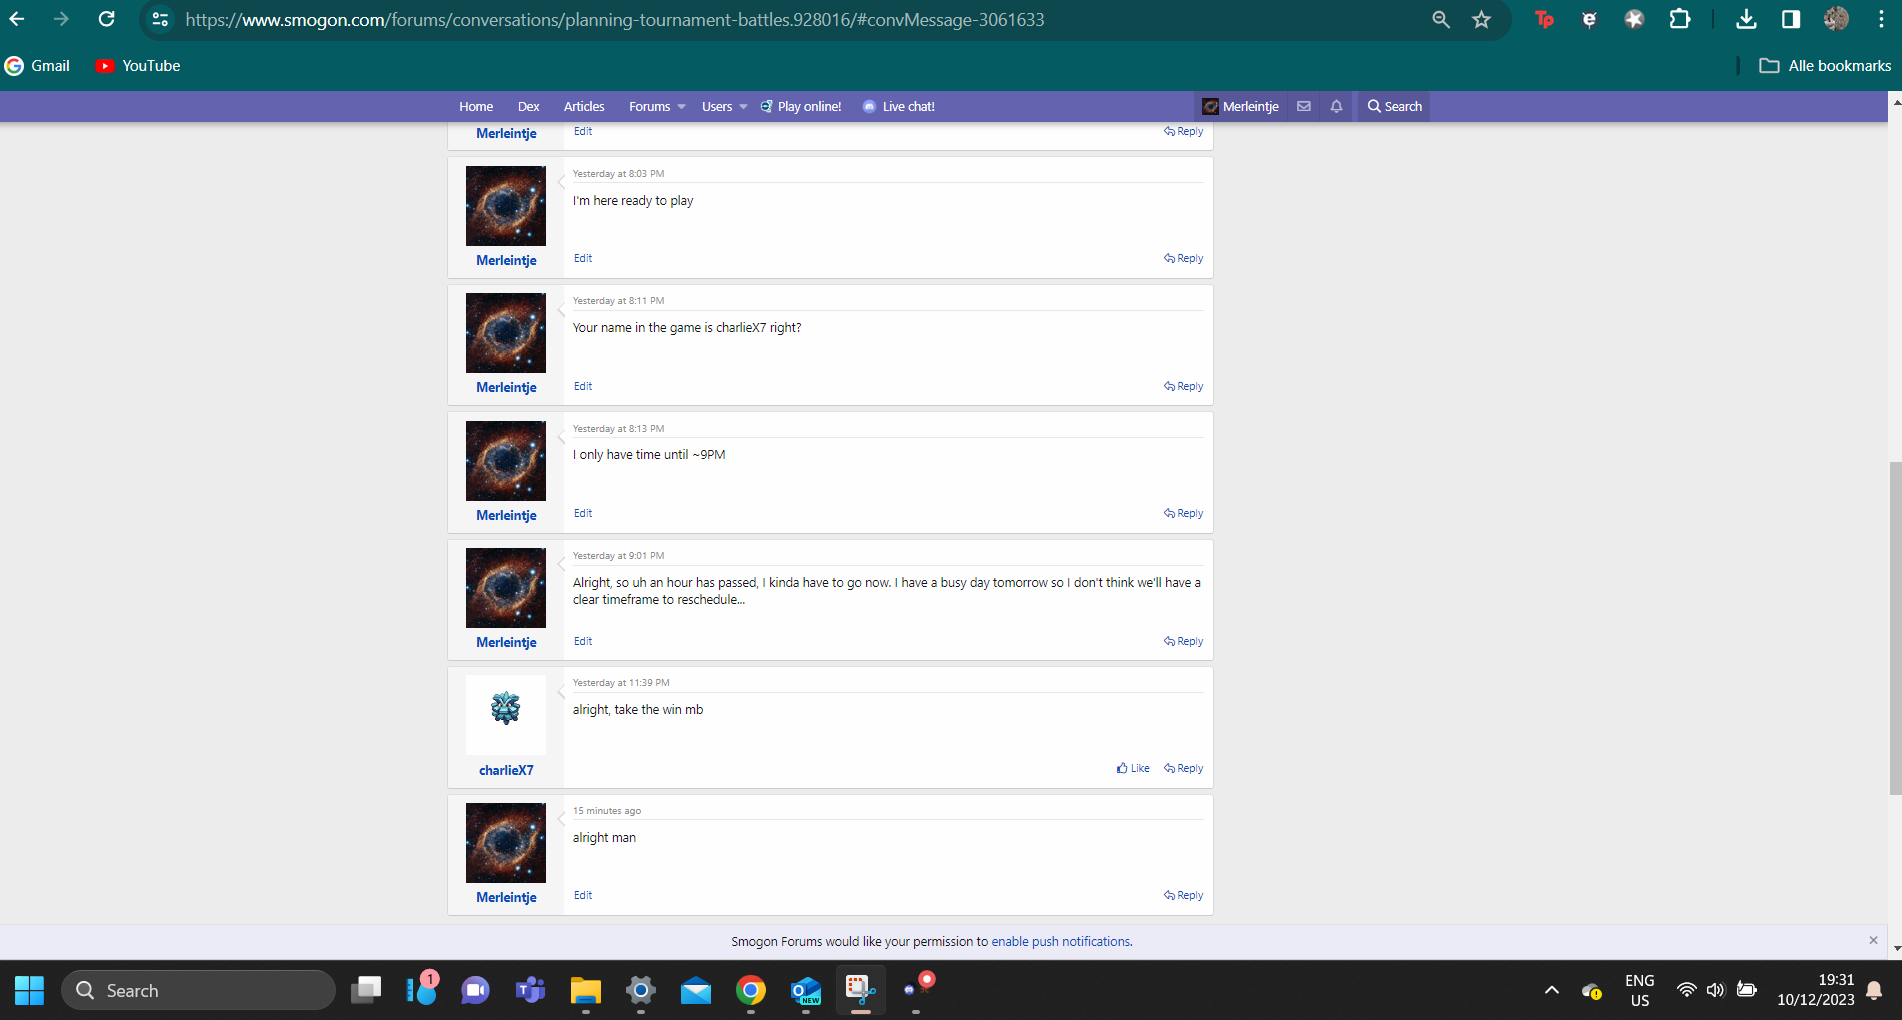1902x1020 pixels.
Task: Open the Articles menu item
Action: pyautogui.click(x=584, y=107)
